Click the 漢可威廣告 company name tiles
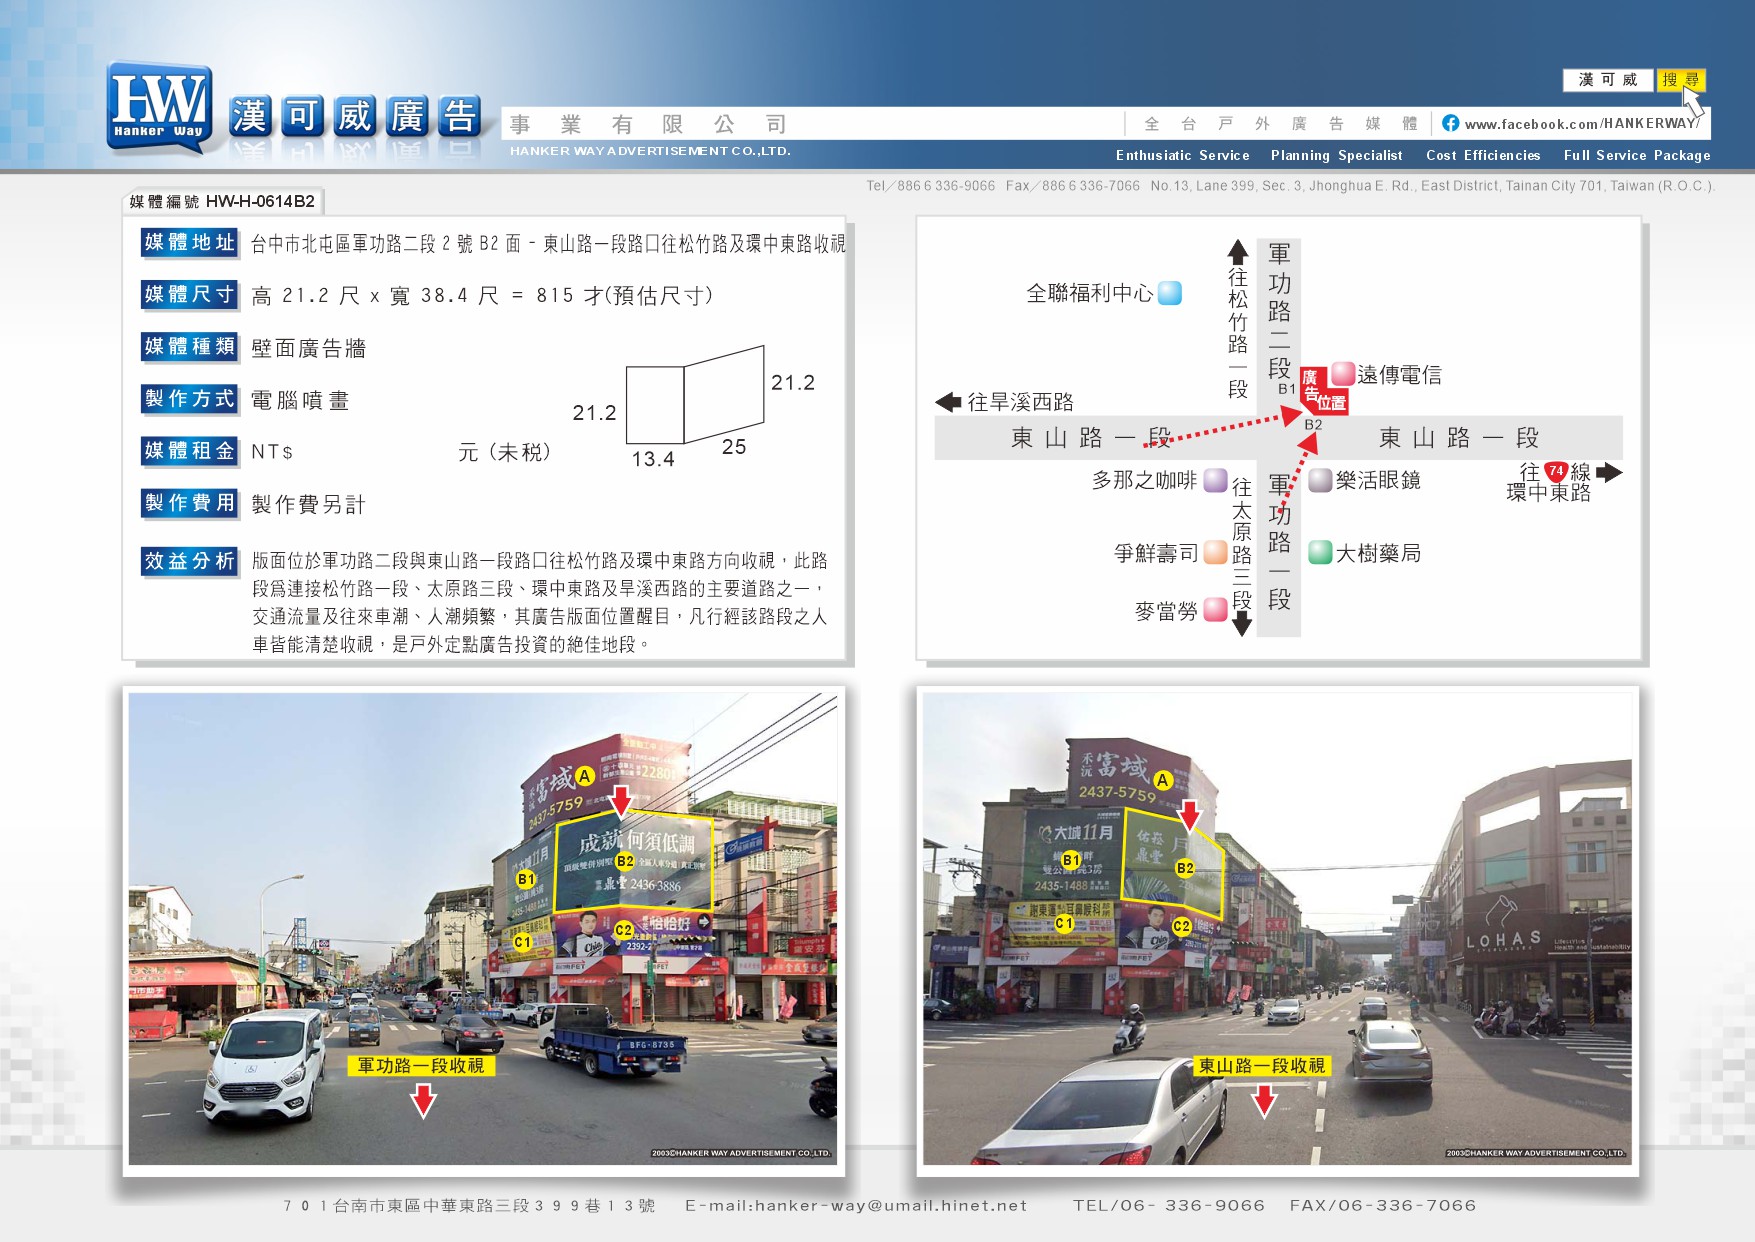The height and width of the screenshot is (1242, 1755). [354, 117]
